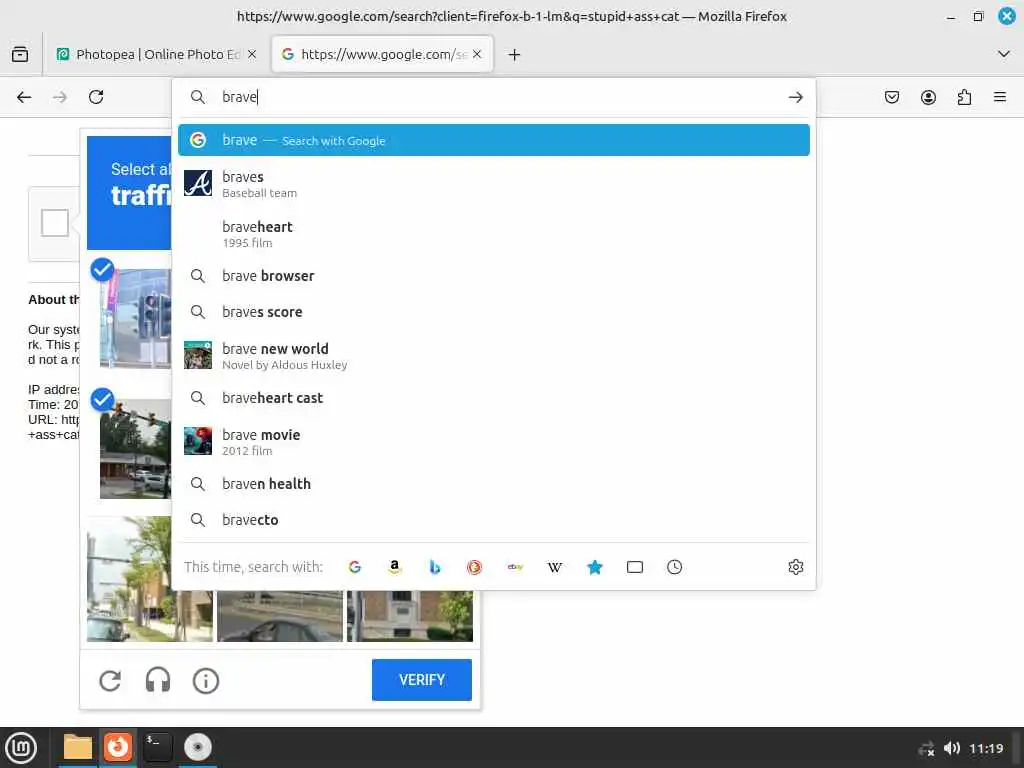Choose the 'brave new world' novel suggestion
This screenshot has width=1024, height=768.
pyautogui.click(x=494, y=355)
